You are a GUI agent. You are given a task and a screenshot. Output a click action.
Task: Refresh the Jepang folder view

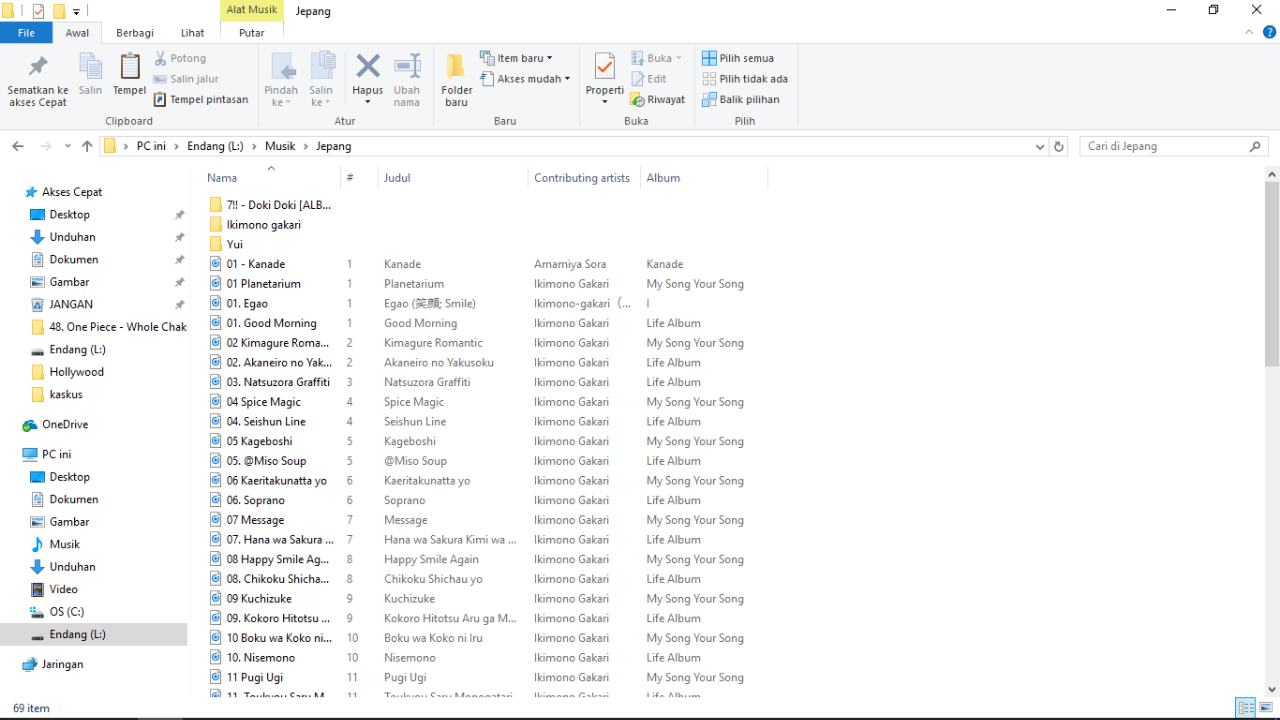pyautogui.click(x=1059, y=146)
